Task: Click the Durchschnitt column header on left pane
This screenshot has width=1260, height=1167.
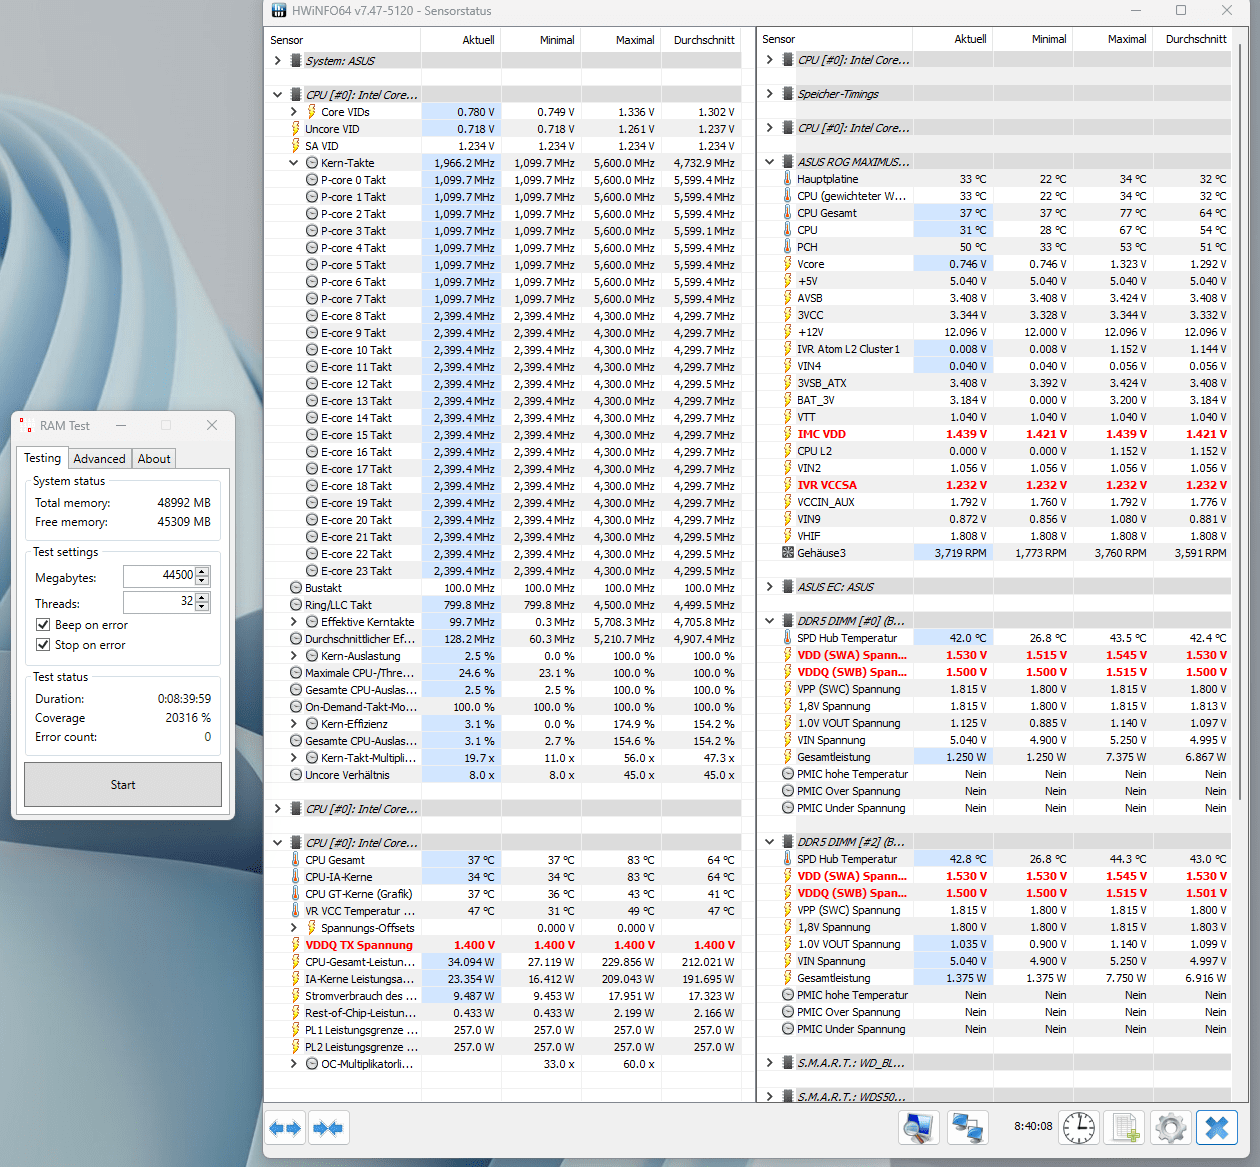Action: [704, 40]
